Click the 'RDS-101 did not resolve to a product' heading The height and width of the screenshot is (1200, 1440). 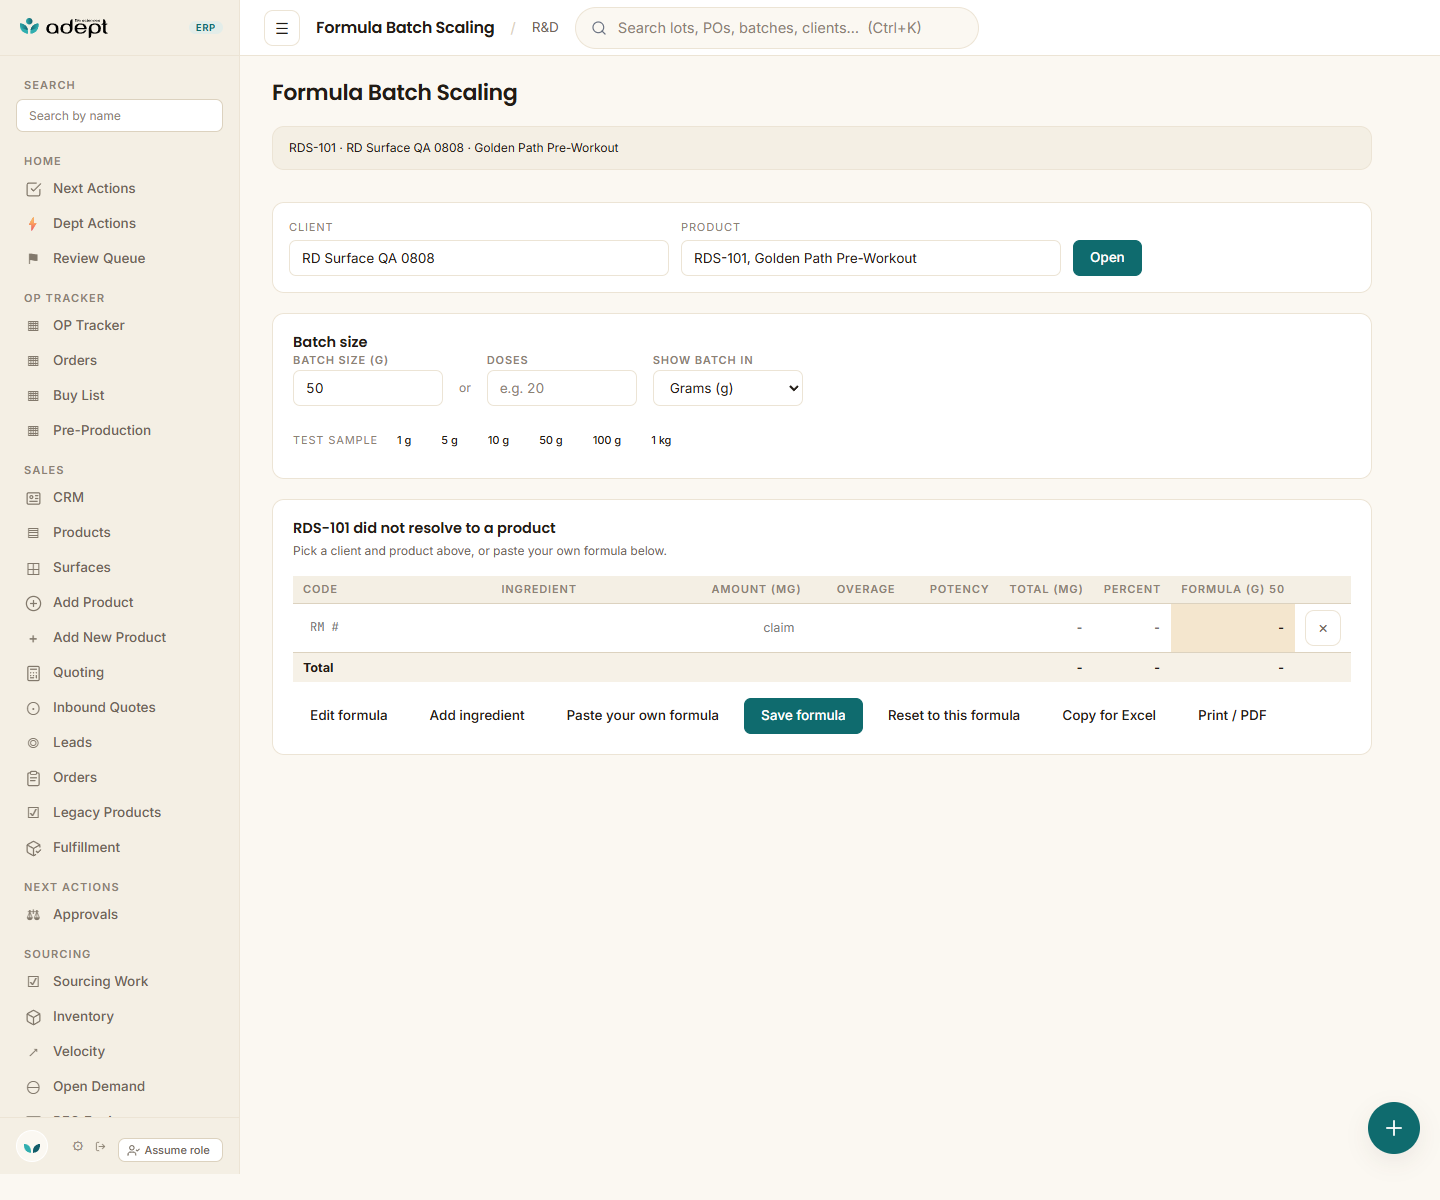tap(424, 528)
